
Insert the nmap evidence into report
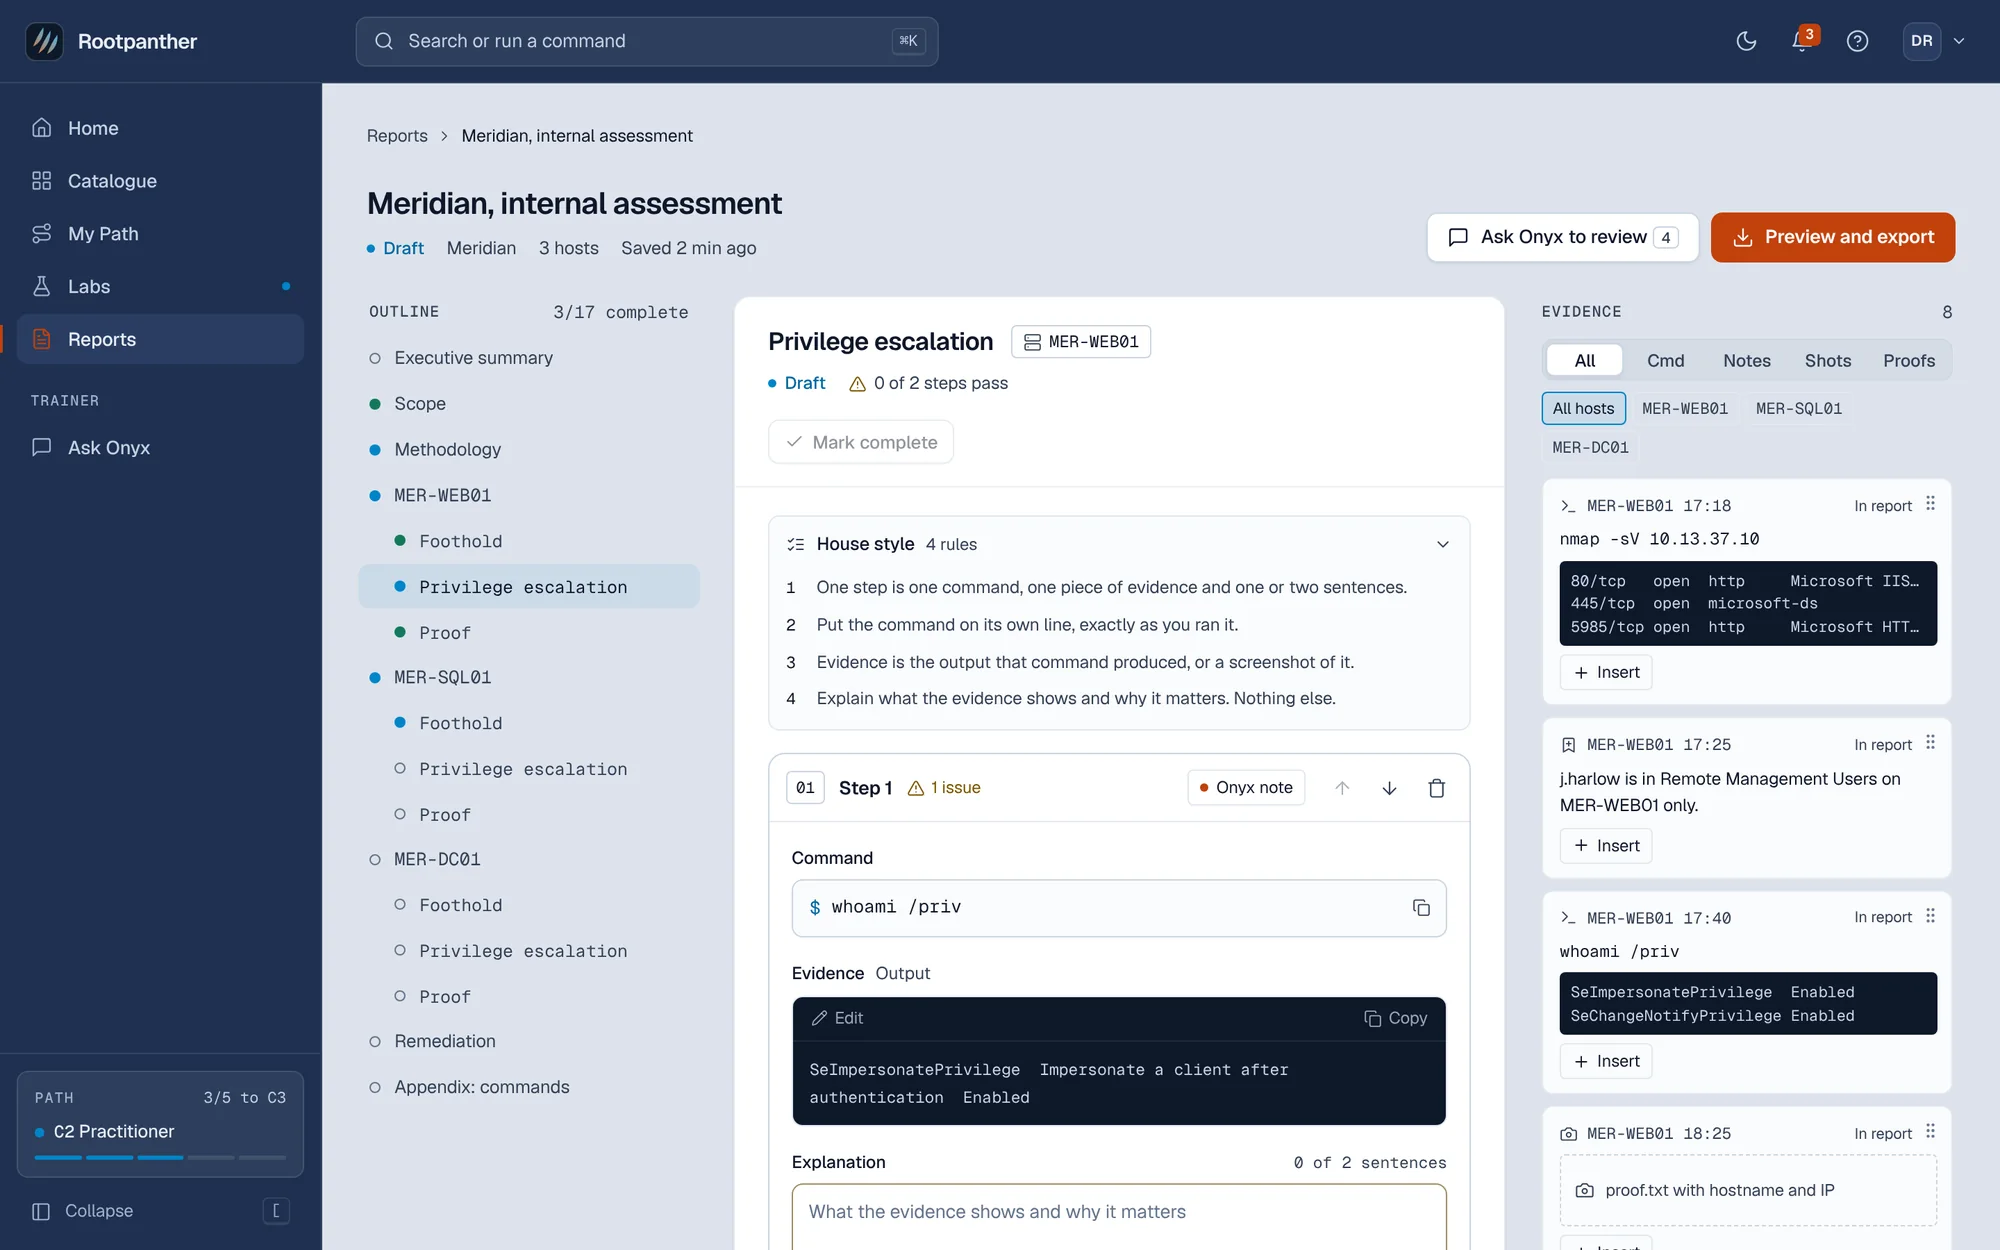pyautogui.click(x=1606, y=672)
